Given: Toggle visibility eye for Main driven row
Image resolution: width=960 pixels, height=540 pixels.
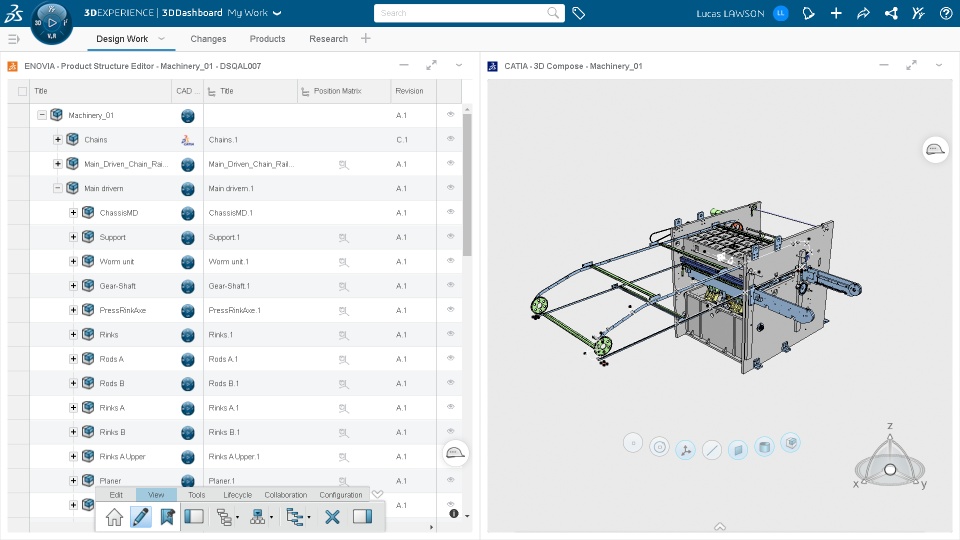Looking at the screenshot, I should point(451,187).
